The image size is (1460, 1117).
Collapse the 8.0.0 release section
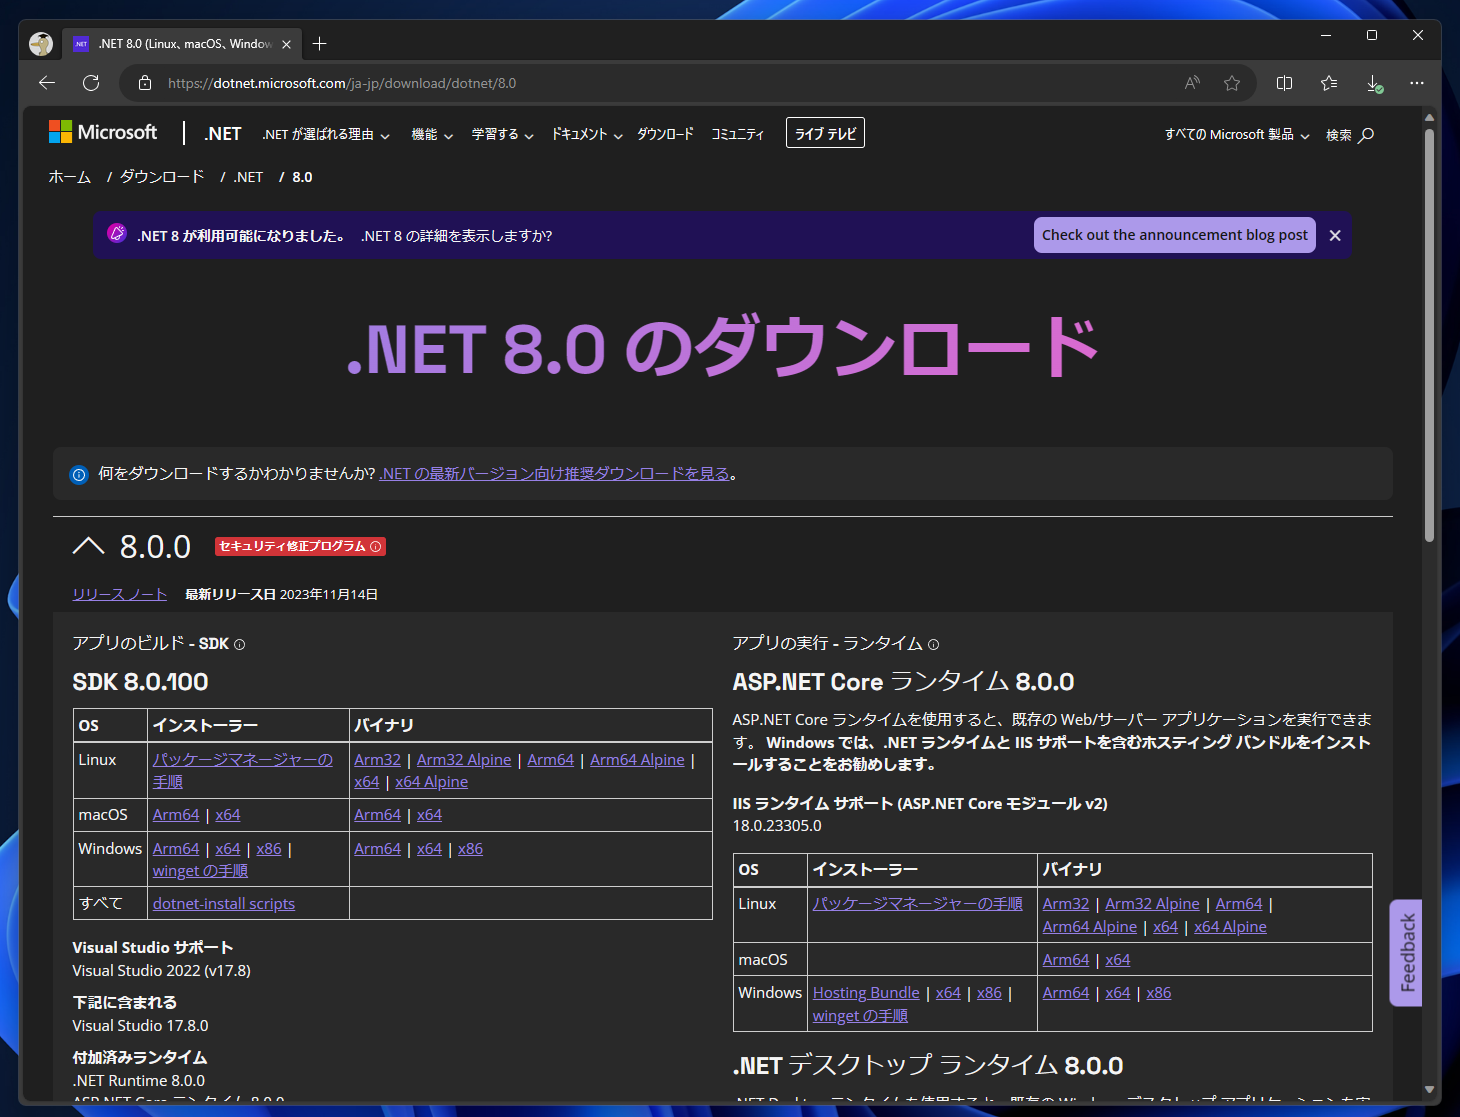pos(89,546)
